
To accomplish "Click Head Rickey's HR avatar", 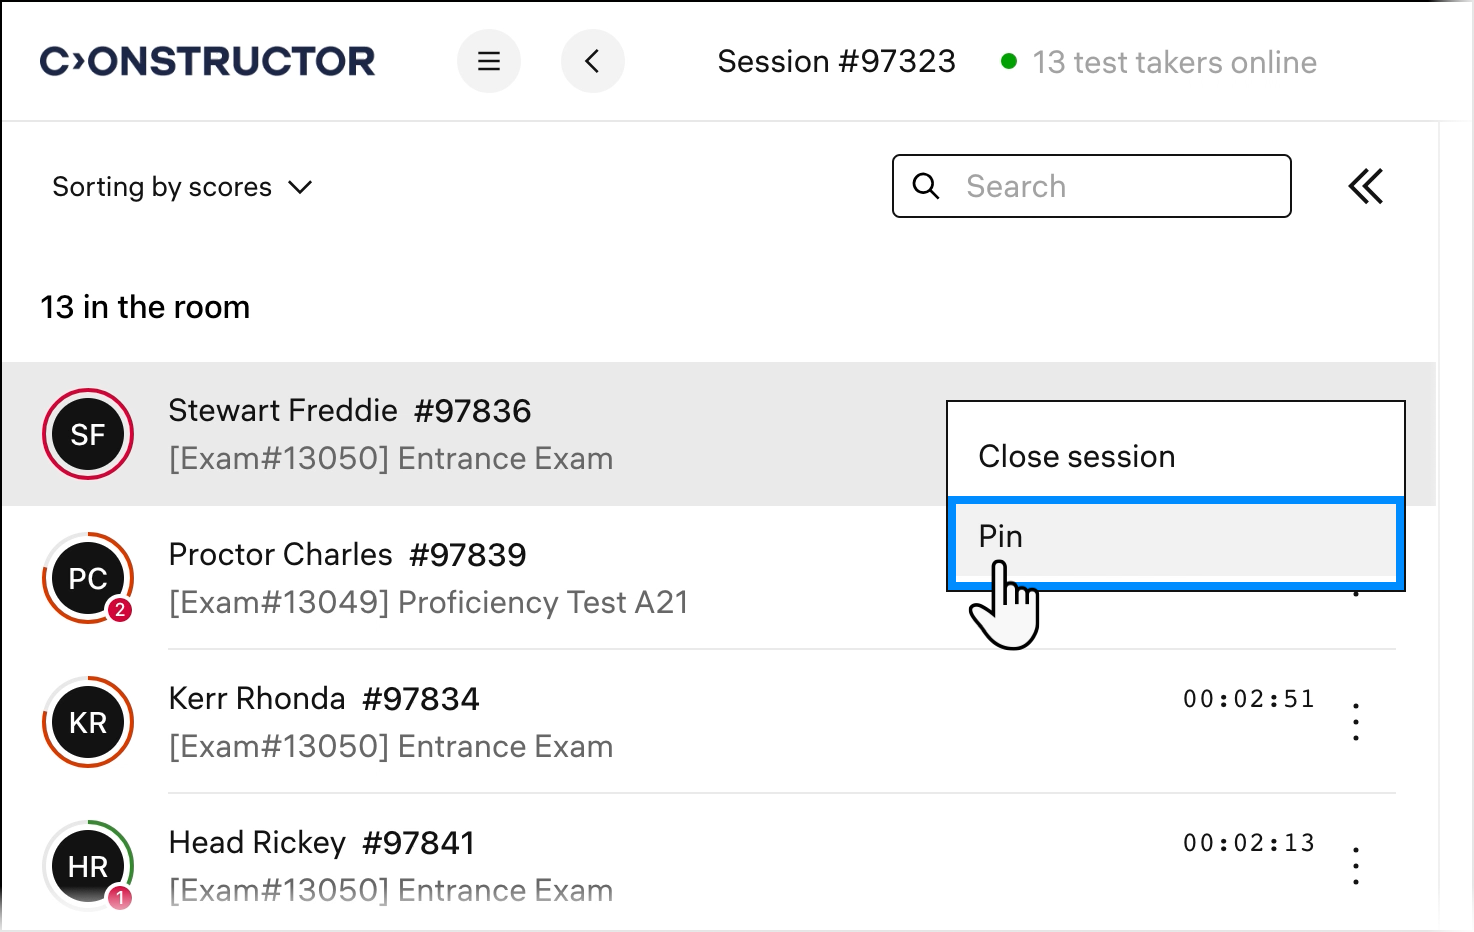I will coord(88,866).
